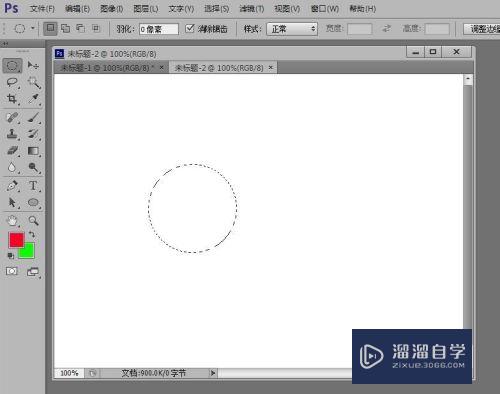Select the Move tool

tap(33, 65)
